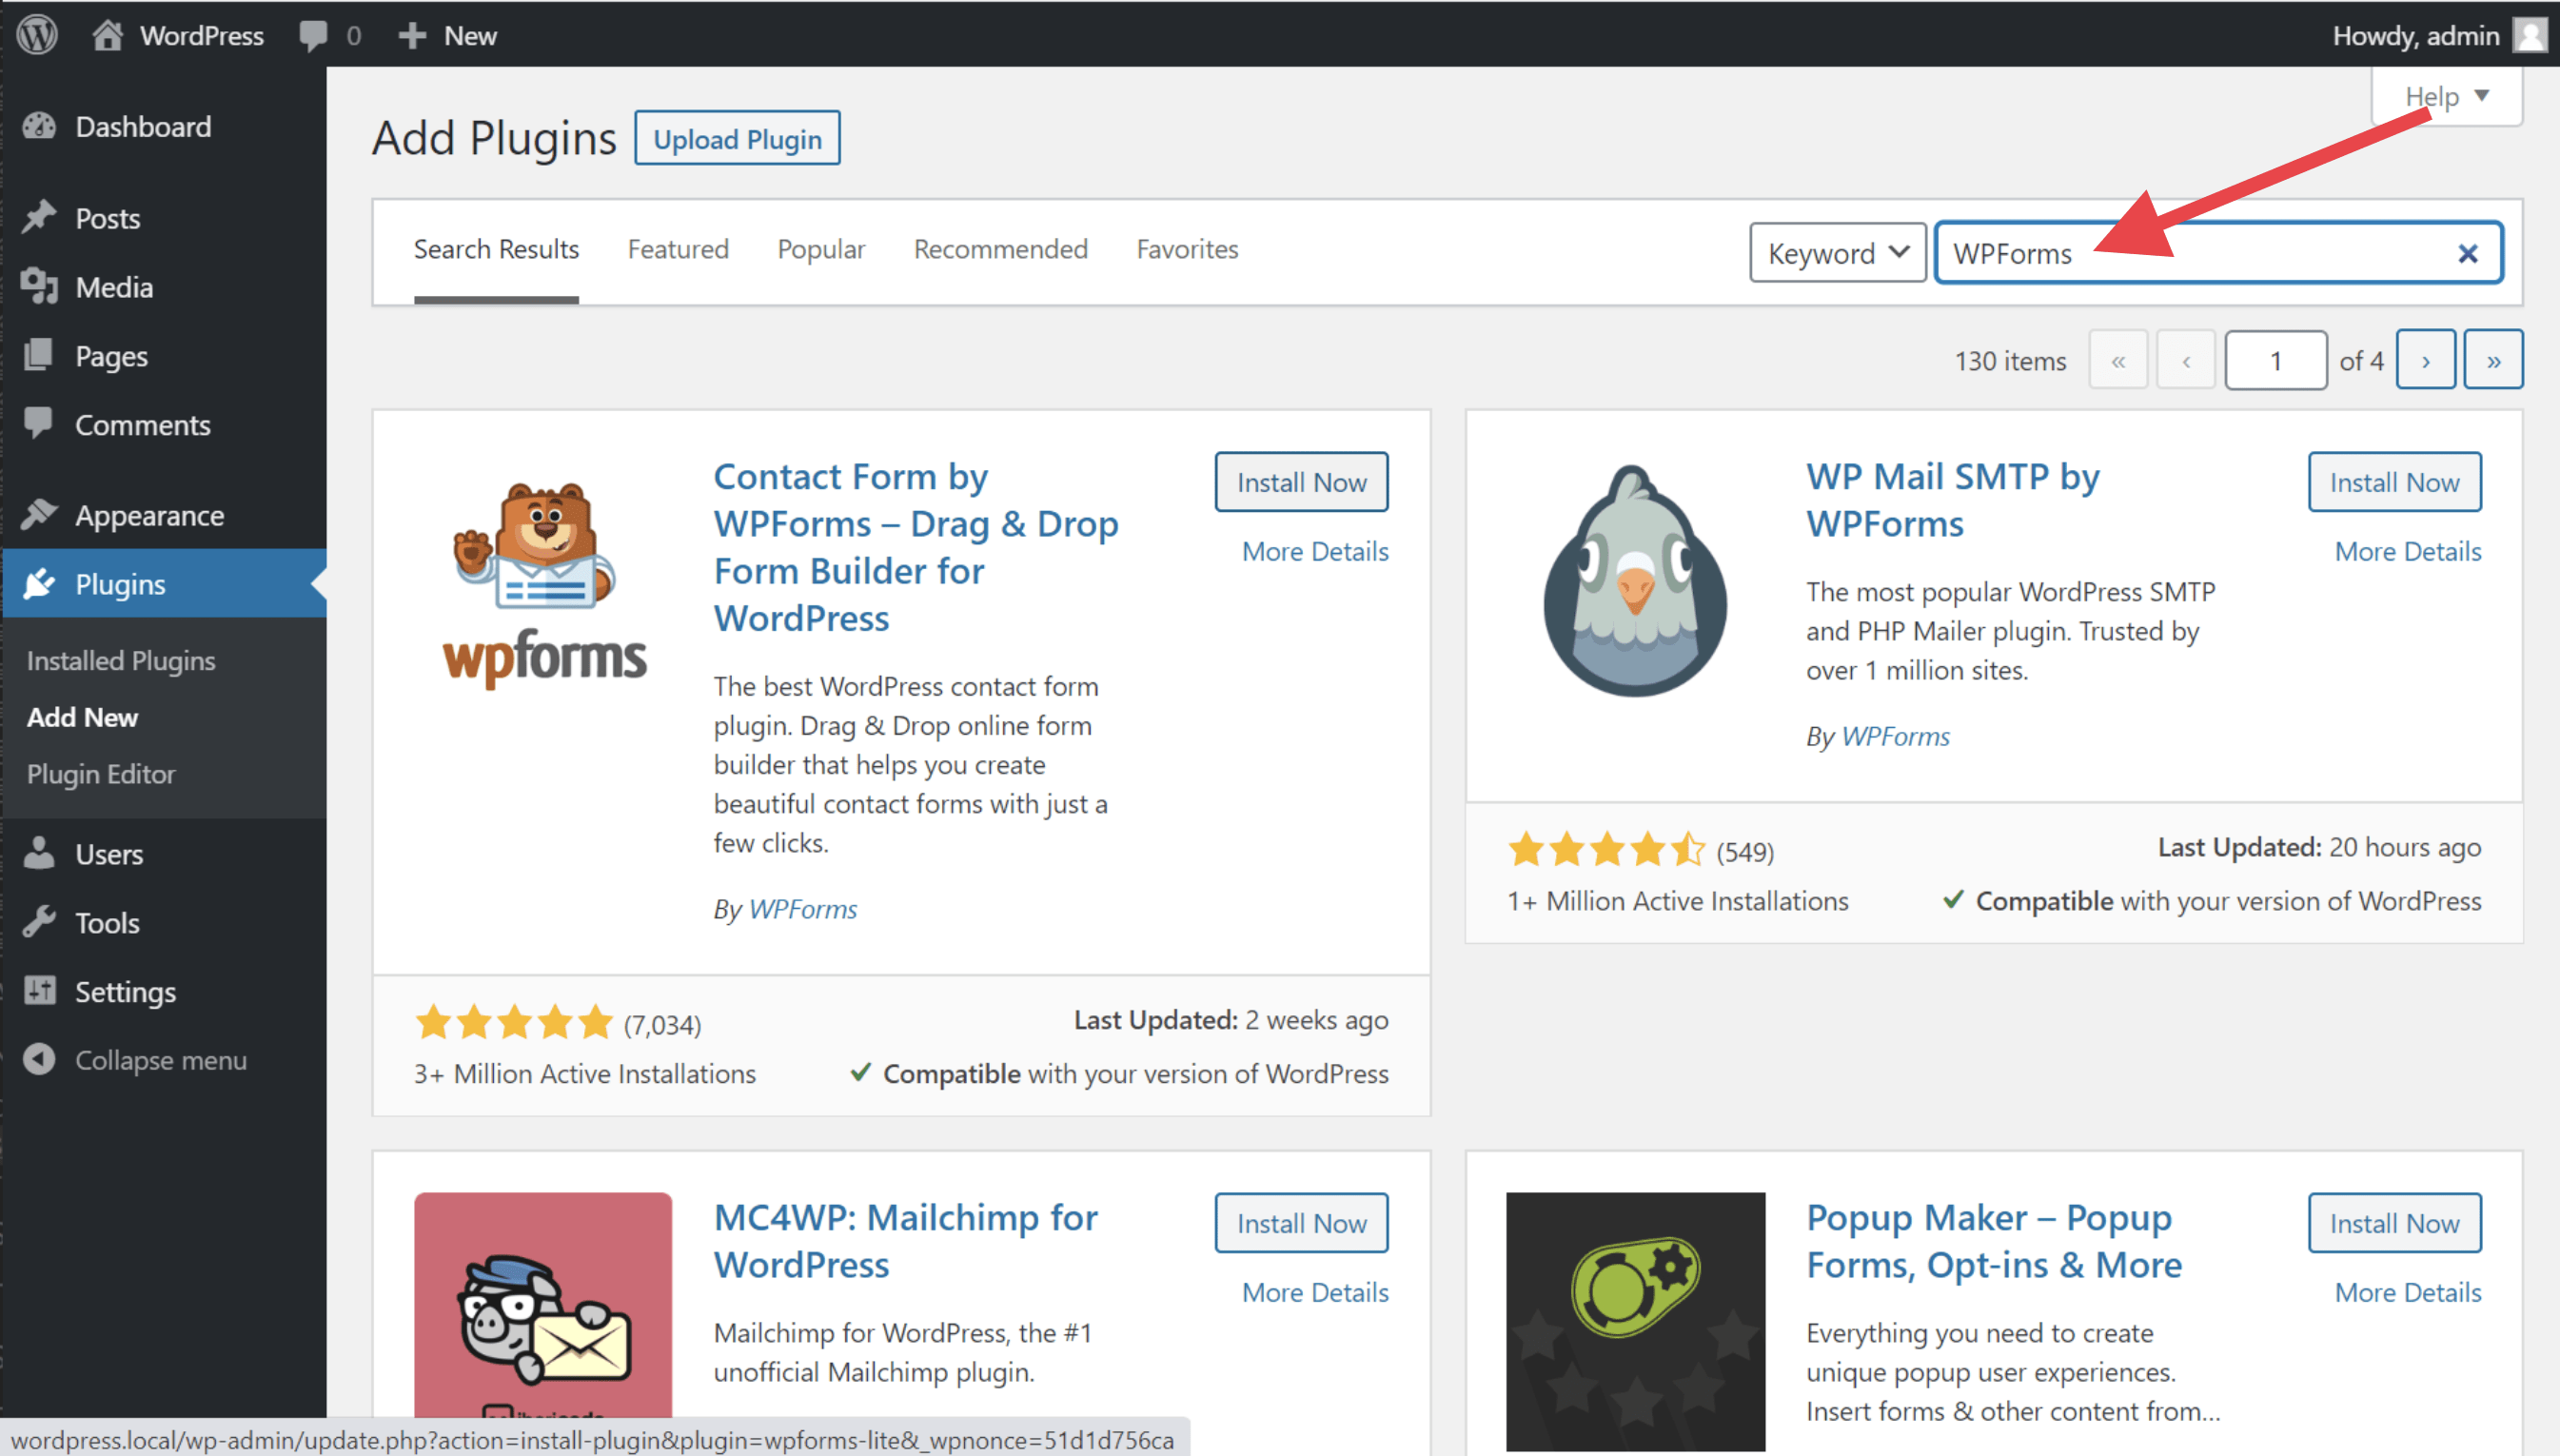
Task: Select the Search Results tab
Action: [496, 249]
